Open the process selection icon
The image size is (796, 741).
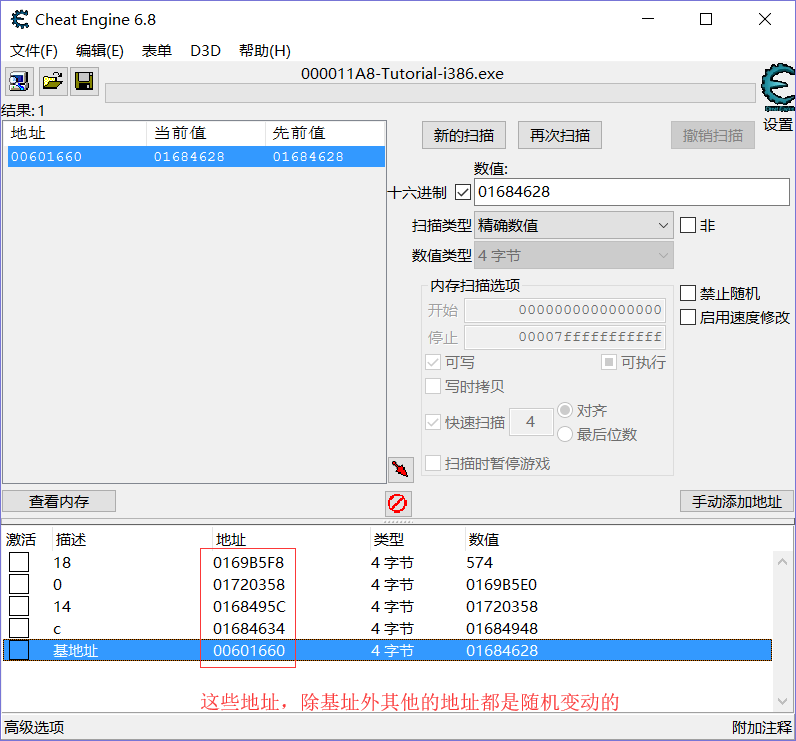tap(19, 81)
